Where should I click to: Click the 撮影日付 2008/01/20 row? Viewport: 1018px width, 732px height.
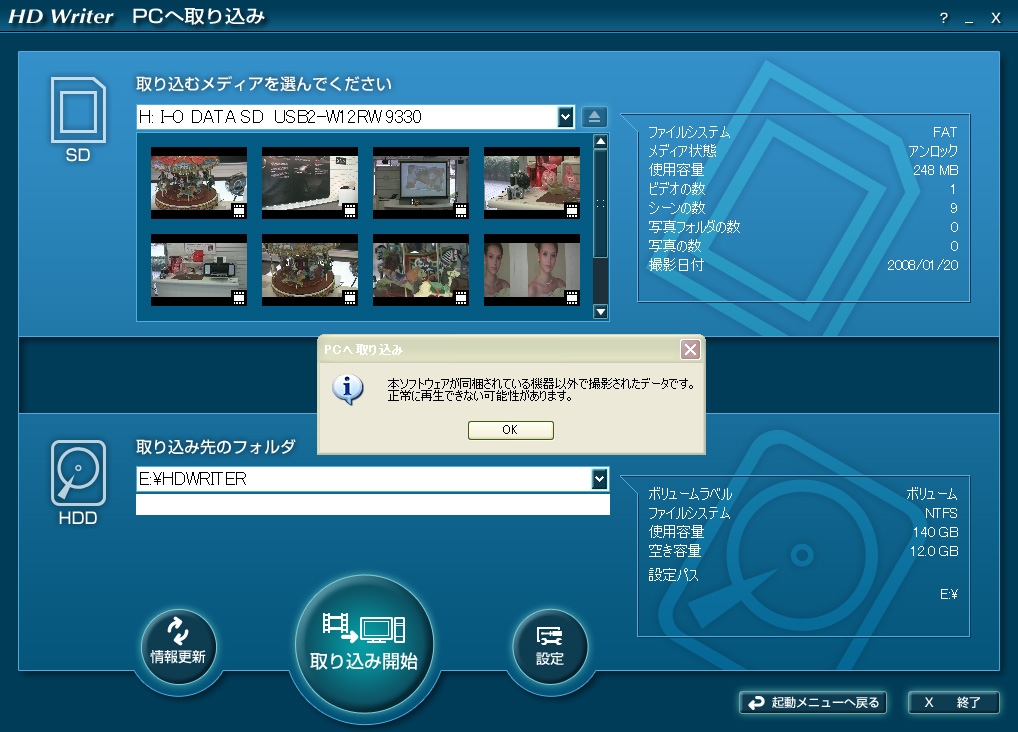click(803, 265)
